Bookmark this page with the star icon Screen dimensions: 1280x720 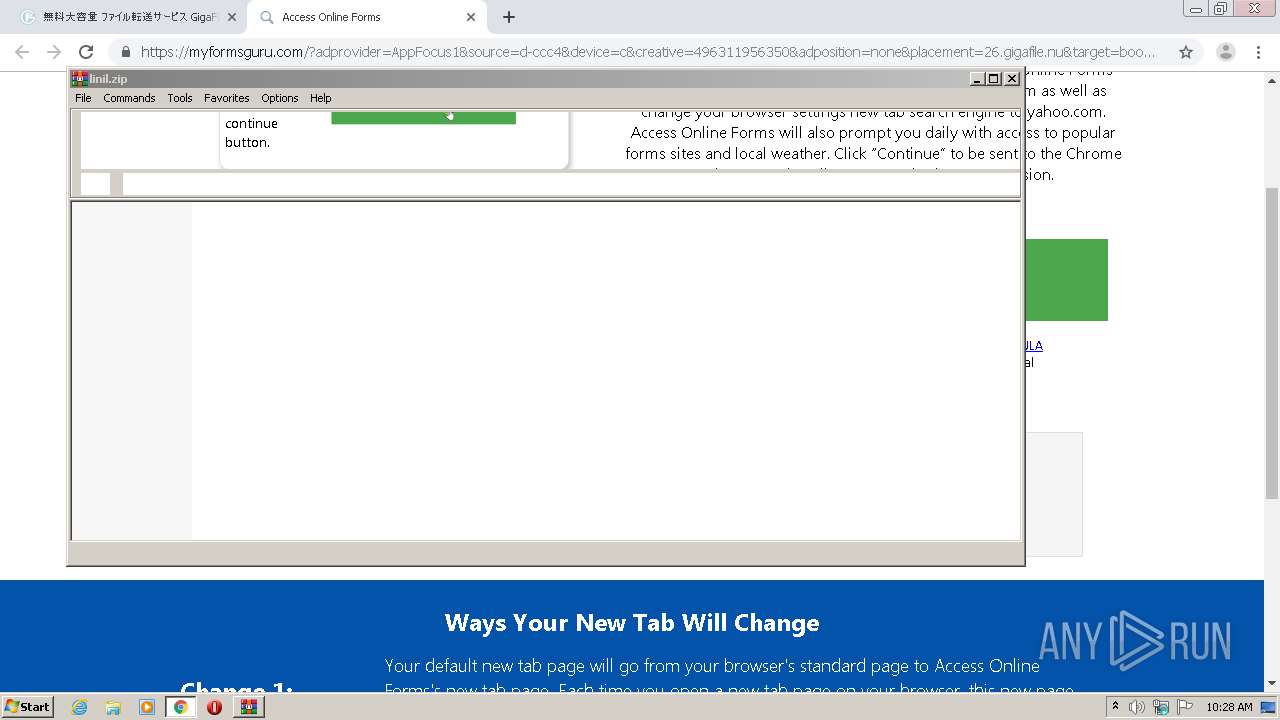tap(1186, 52)
